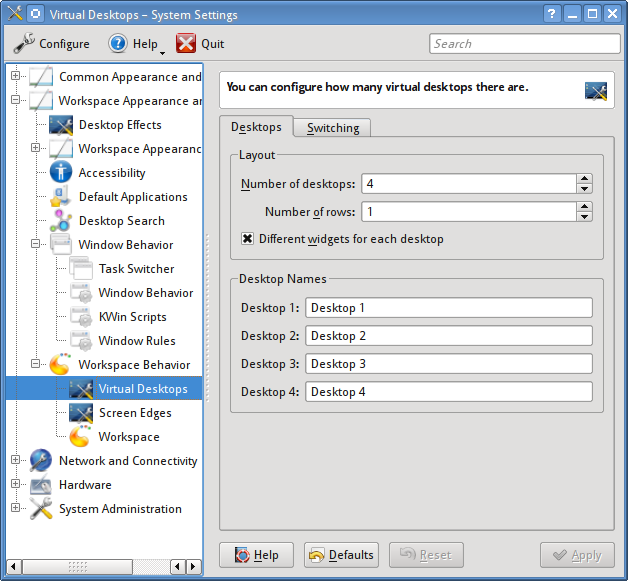Image resolution: width=628 pixels, height=581 pixels.
Task: Click the sidebar horizontal scrollbar thumb
Action: click(x=78, y=567)
